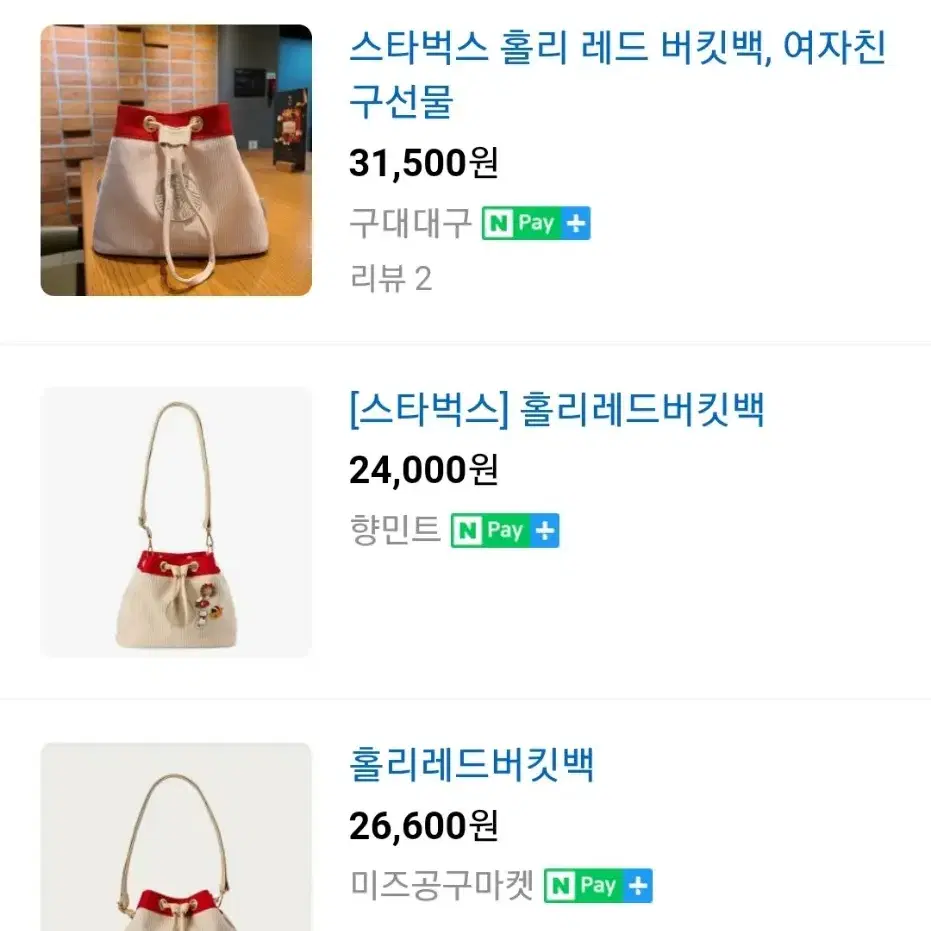Viewport: 931px width, 931px height.
Task: Click the N Pay badge beside 미즈공구마켓
Action: pos(598,886)
